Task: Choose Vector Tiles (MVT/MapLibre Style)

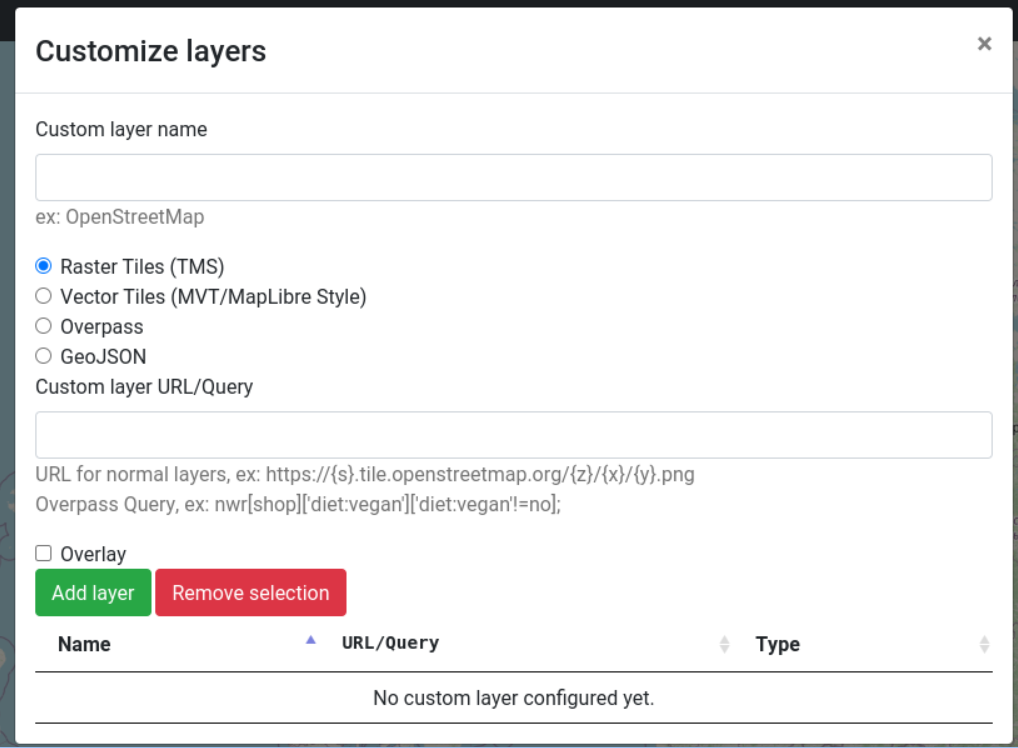Action: click(x=43, y=295)
